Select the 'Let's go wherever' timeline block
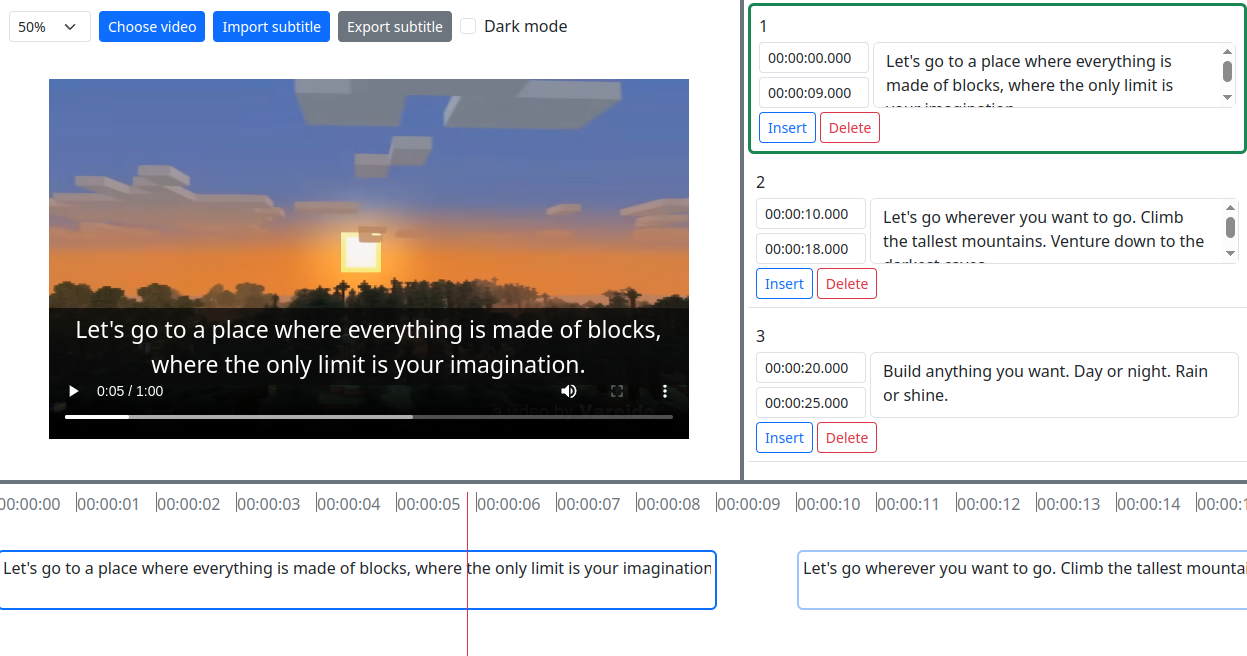Viewport: 1247px width, 656px height. pos(1022,580)
